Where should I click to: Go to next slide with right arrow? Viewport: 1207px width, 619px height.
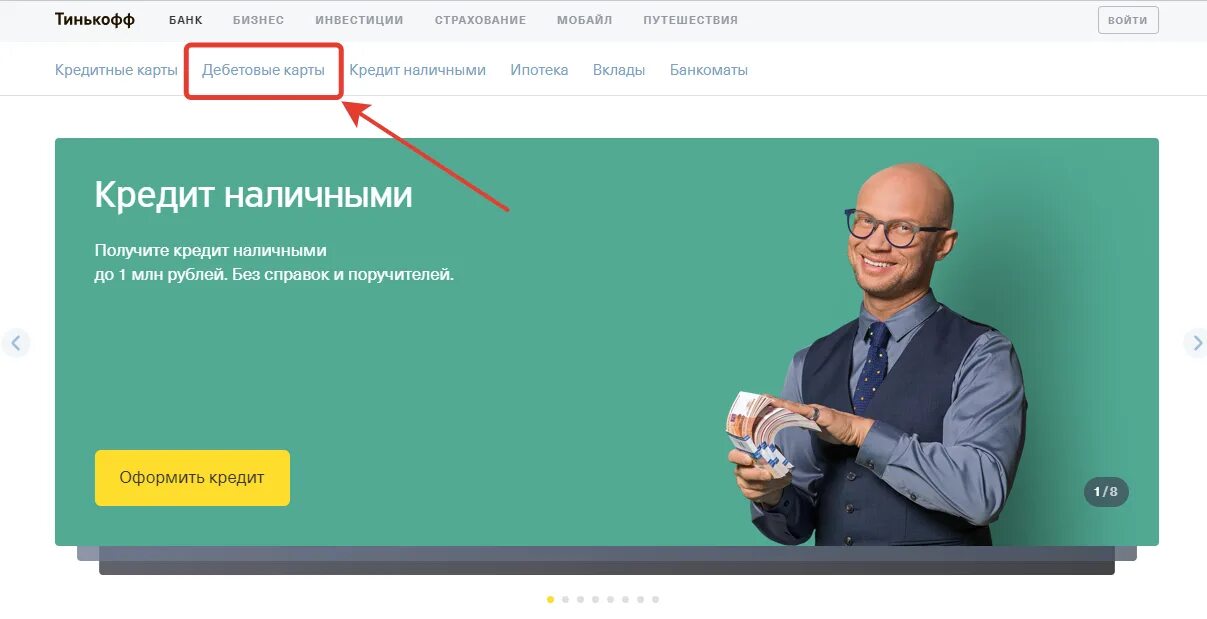[1196, 343]
